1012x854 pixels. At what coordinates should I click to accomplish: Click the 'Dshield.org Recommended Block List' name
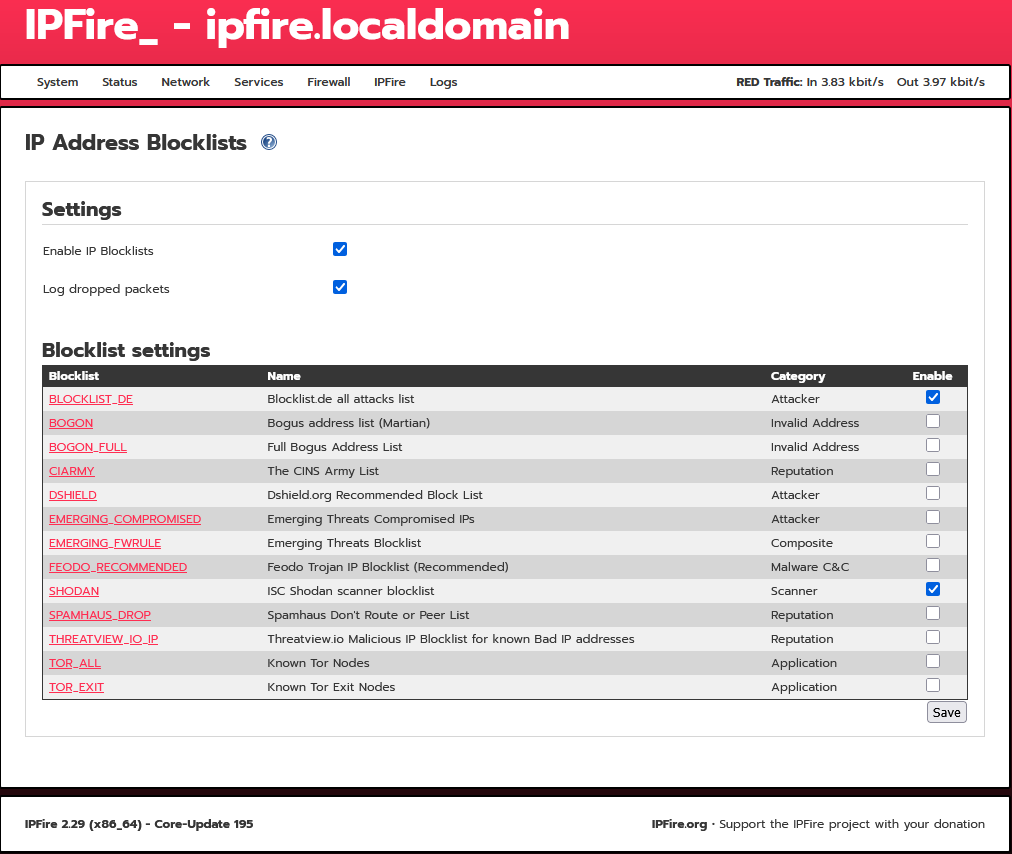pos(375,495)
